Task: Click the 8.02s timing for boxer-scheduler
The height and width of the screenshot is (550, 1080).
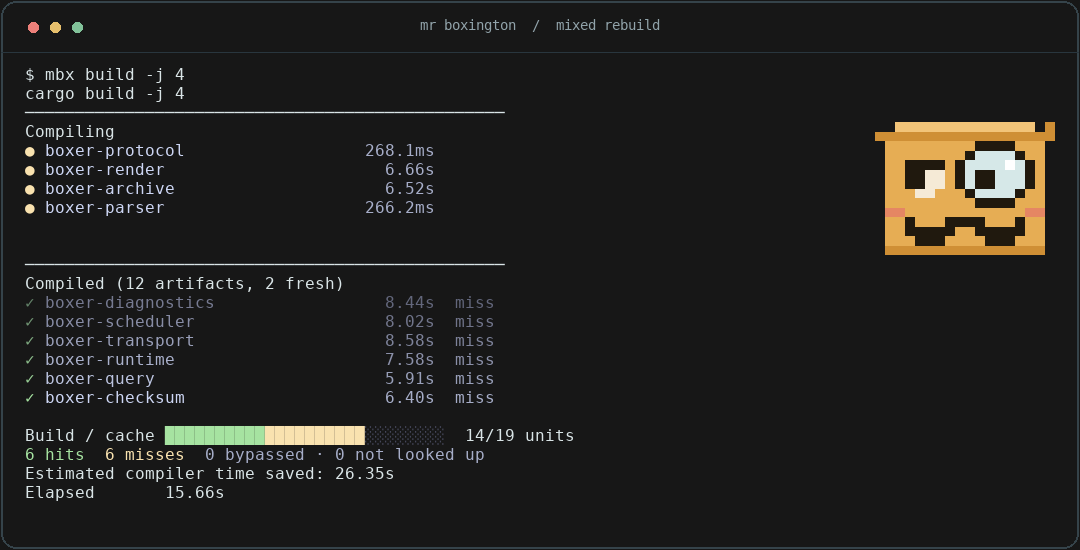Action: click(x=410, y=322)
